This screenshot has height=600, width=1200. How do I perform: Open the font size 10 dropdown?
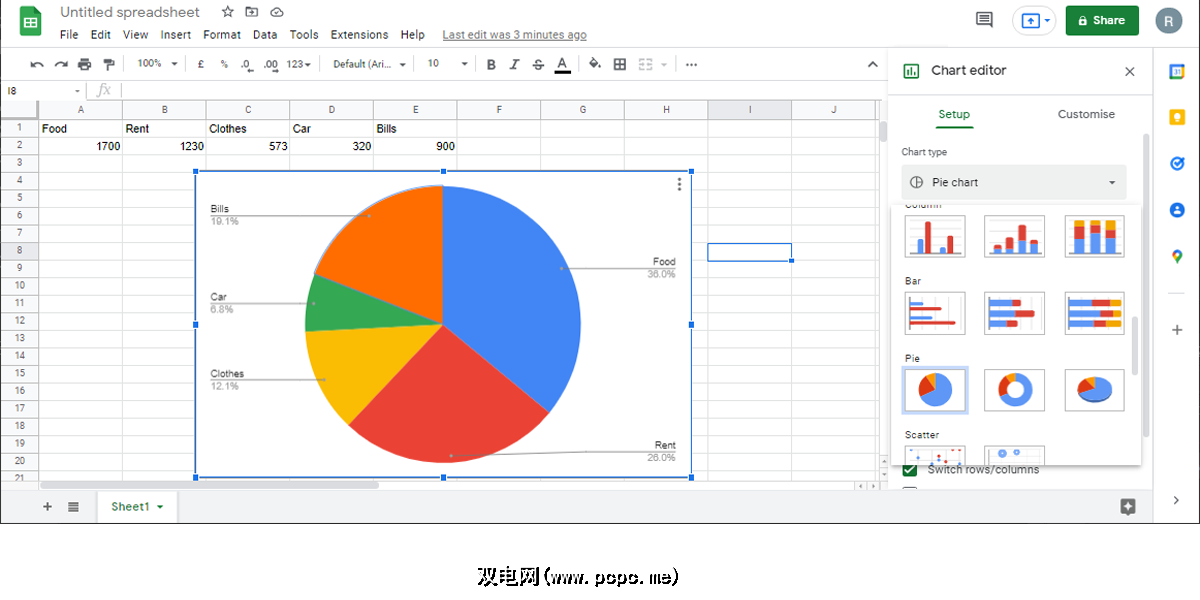447,64
